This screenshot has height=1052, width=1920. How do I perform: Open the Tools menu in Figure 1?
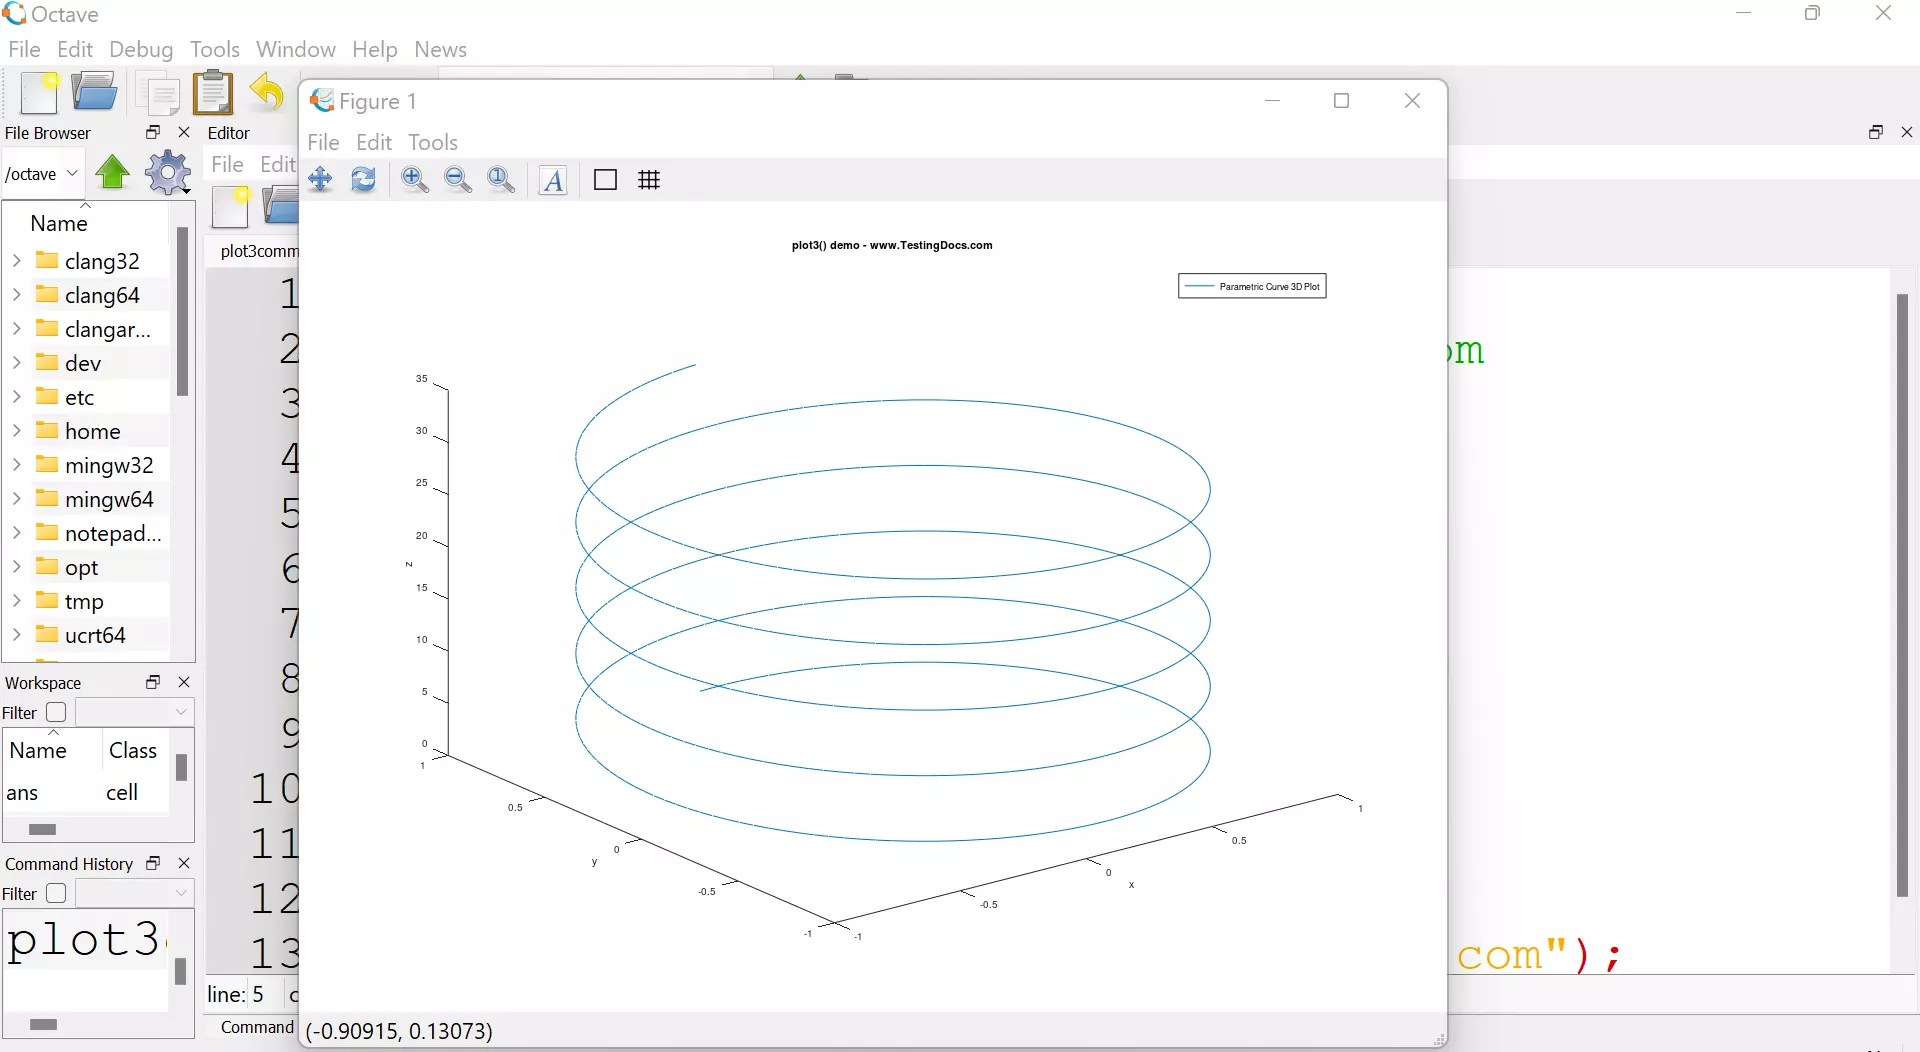[433, 142]
